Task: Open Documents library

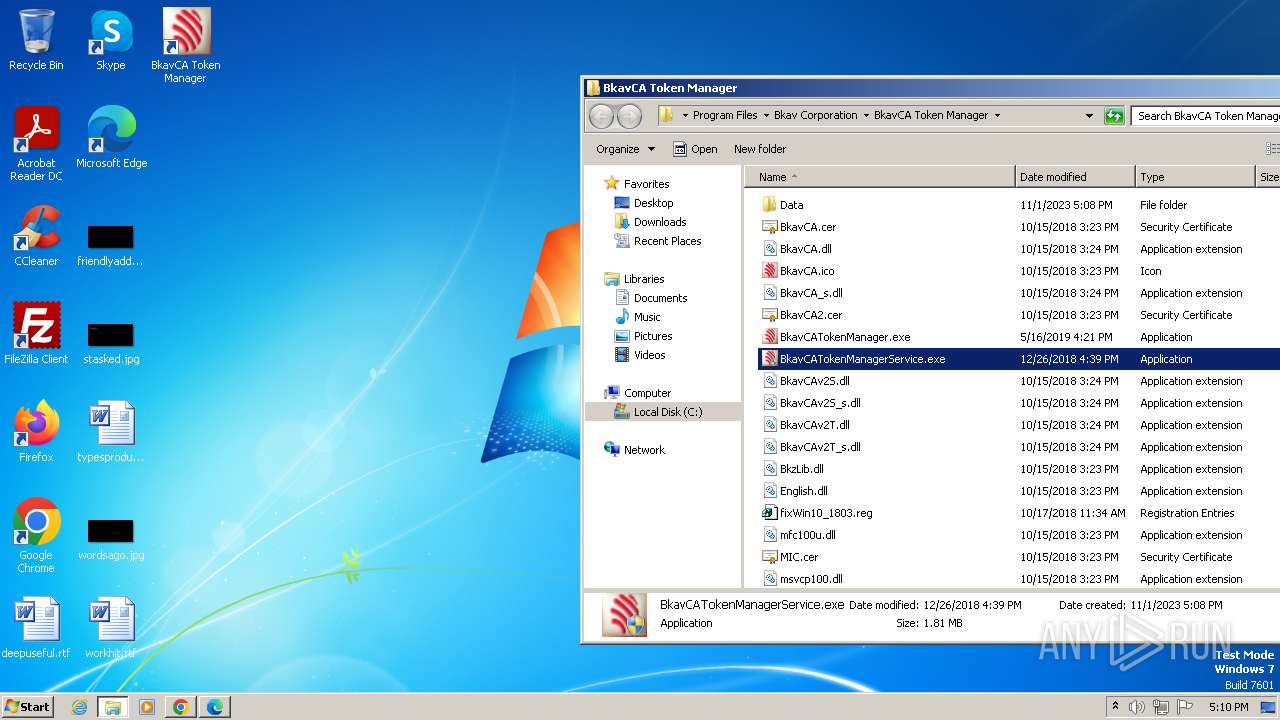Action: pyautogui.click(x=651, y=298)
